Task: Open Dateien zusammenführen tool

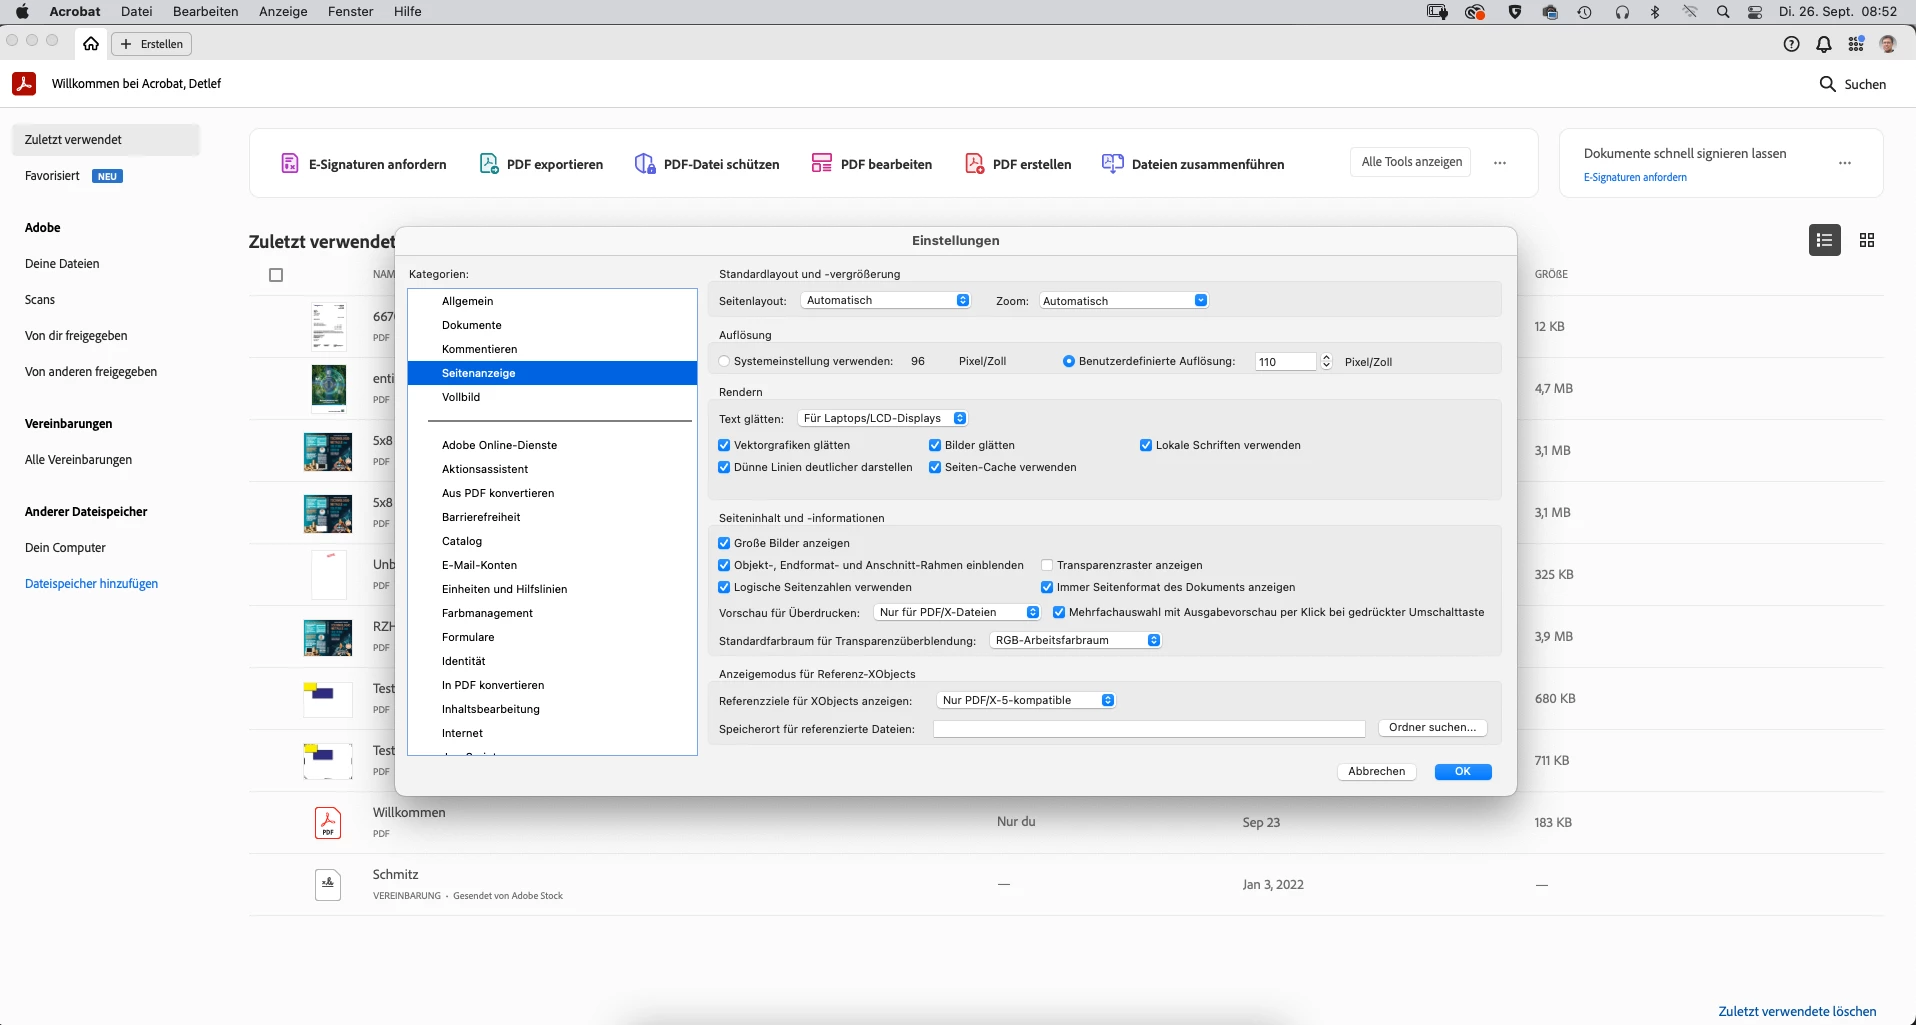Action: 1193,163
